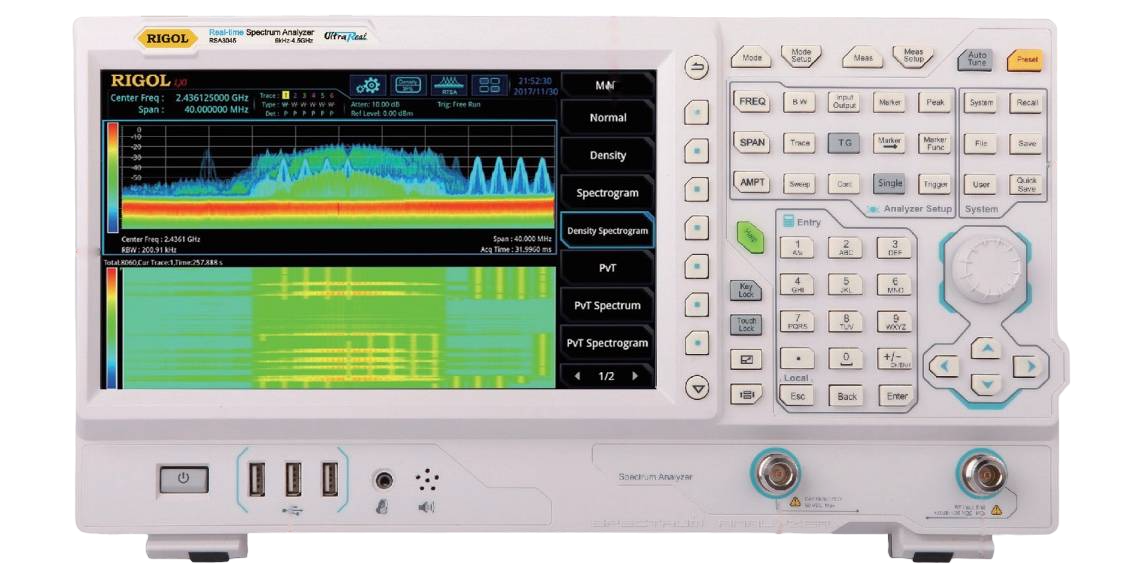Toggle the TG tracking generator key

[844, 143]
